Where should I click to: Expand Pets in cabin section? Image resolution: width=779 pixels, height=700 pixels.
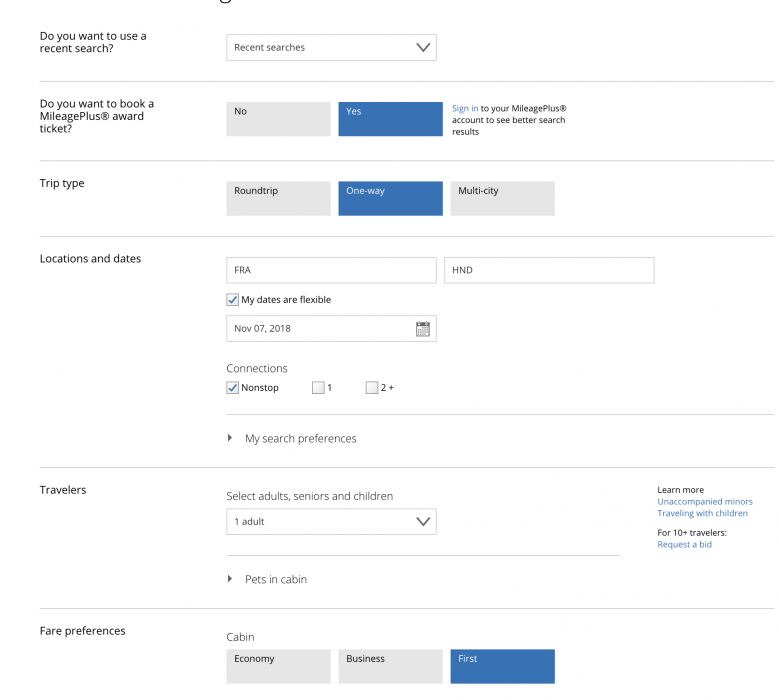click(275, 580)
